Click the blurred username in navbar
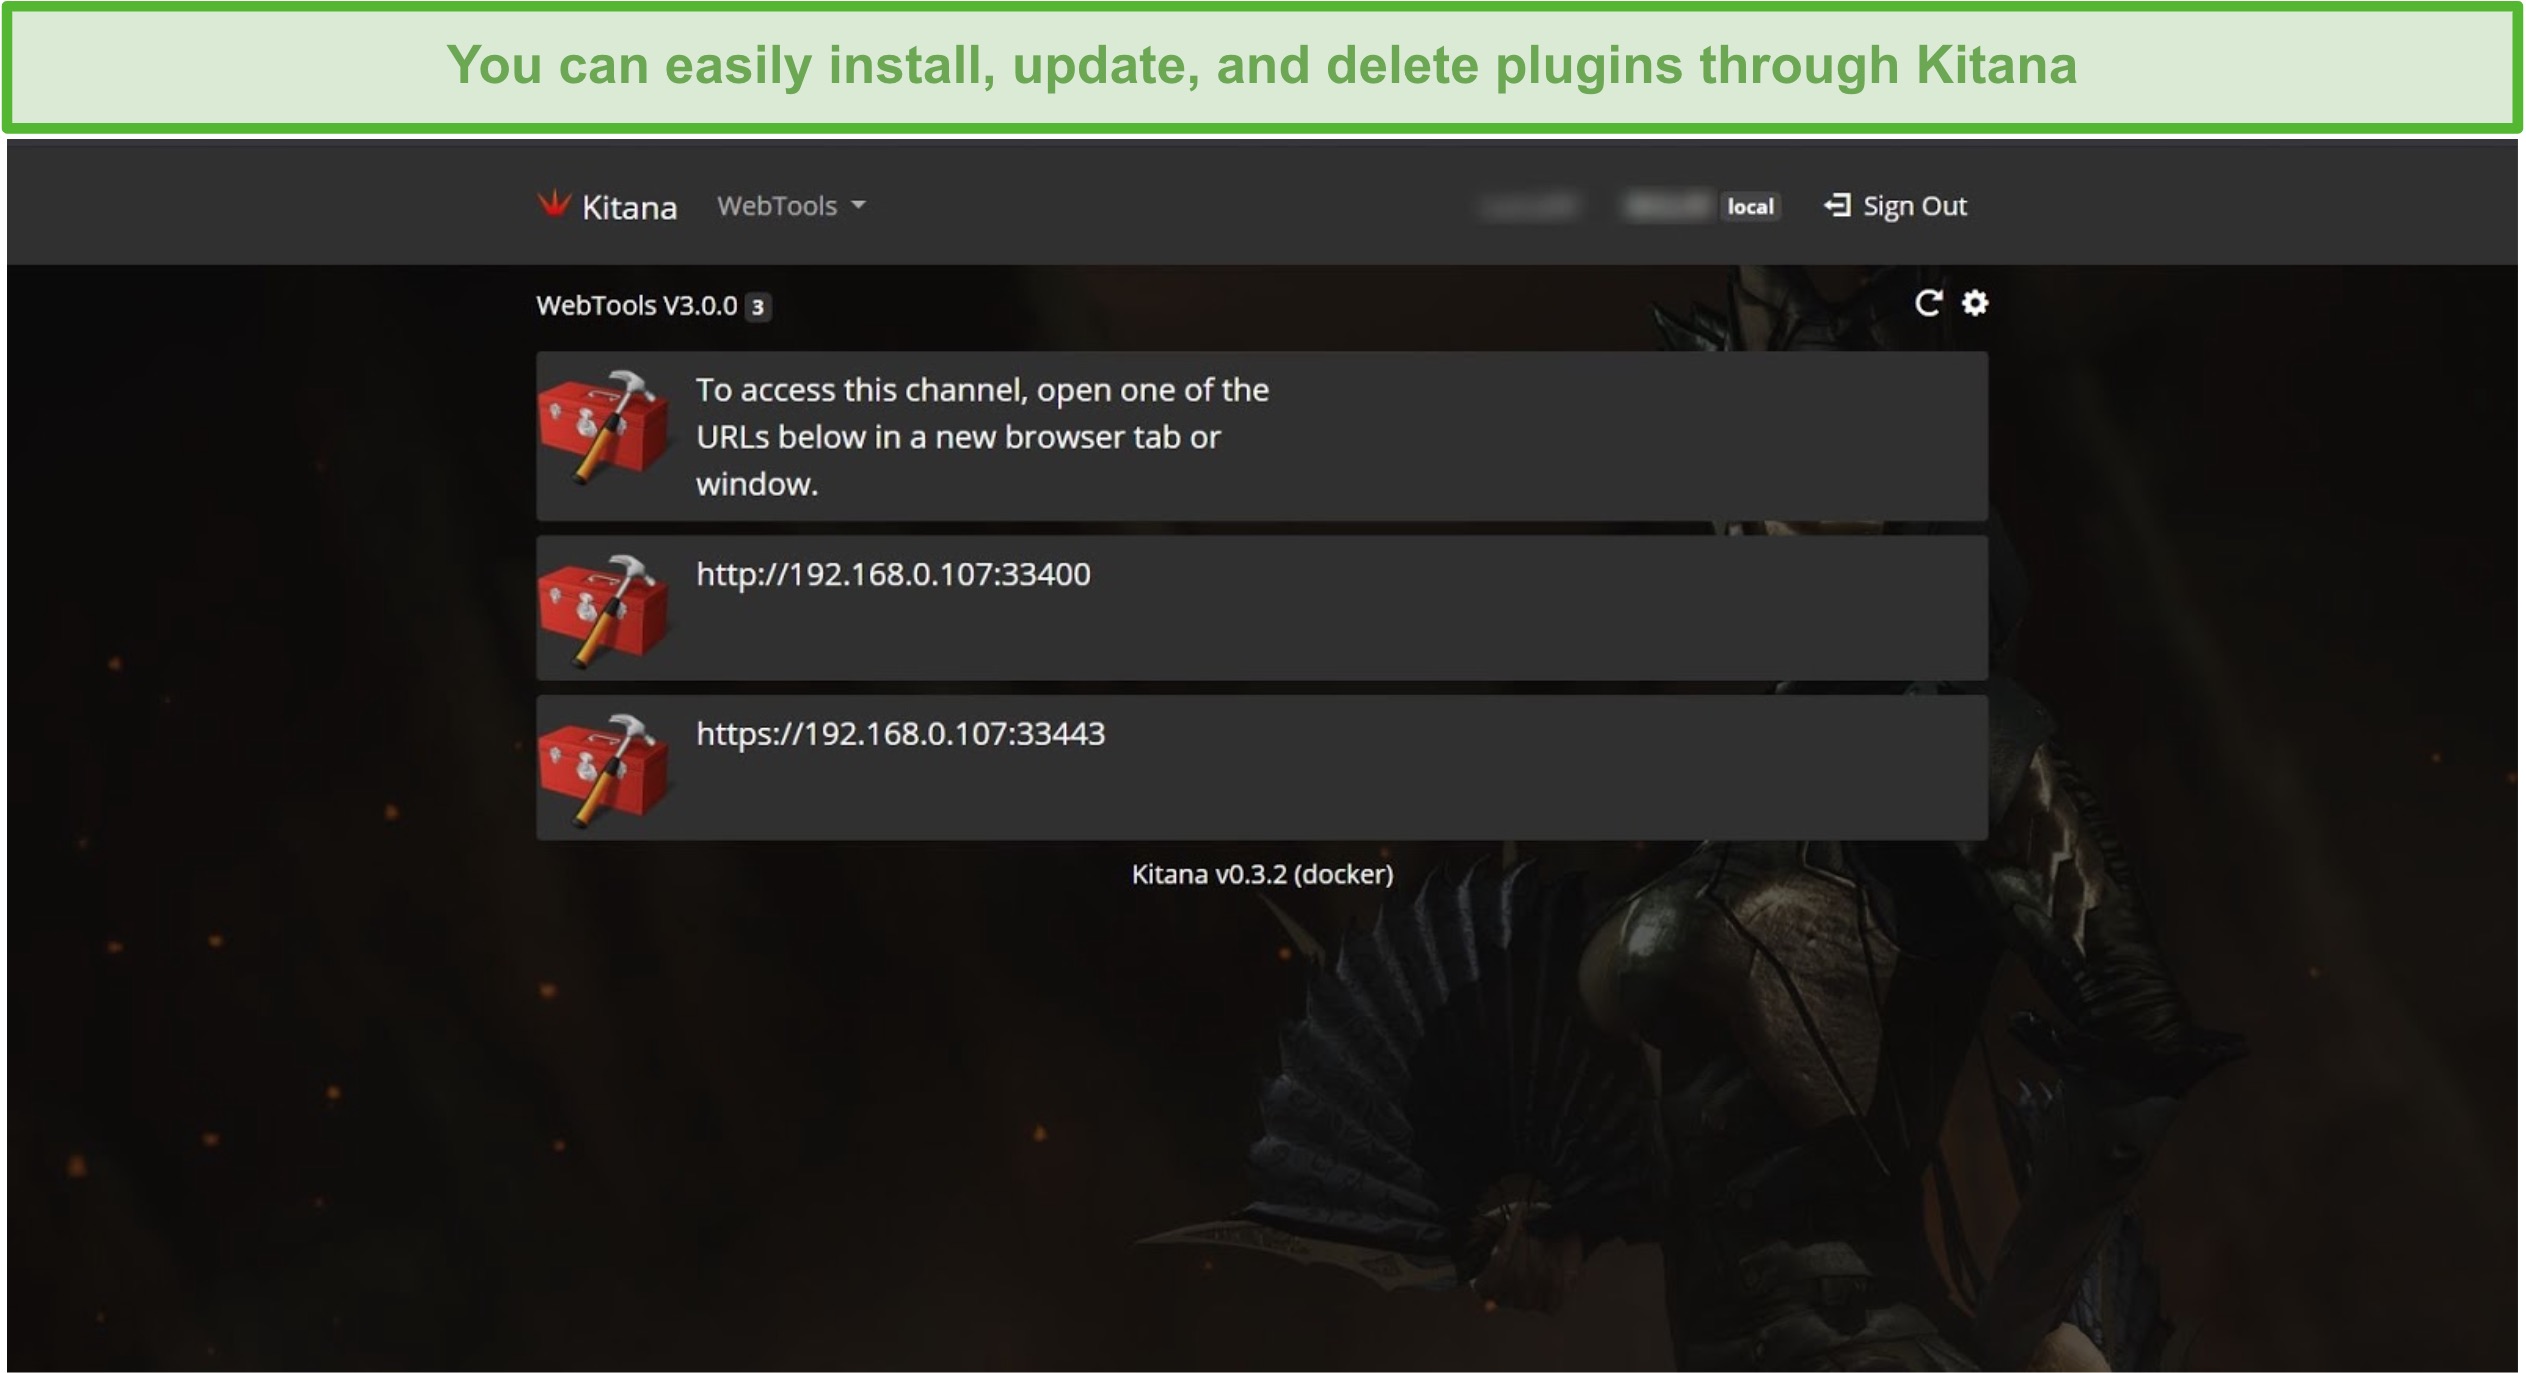 1529,207
